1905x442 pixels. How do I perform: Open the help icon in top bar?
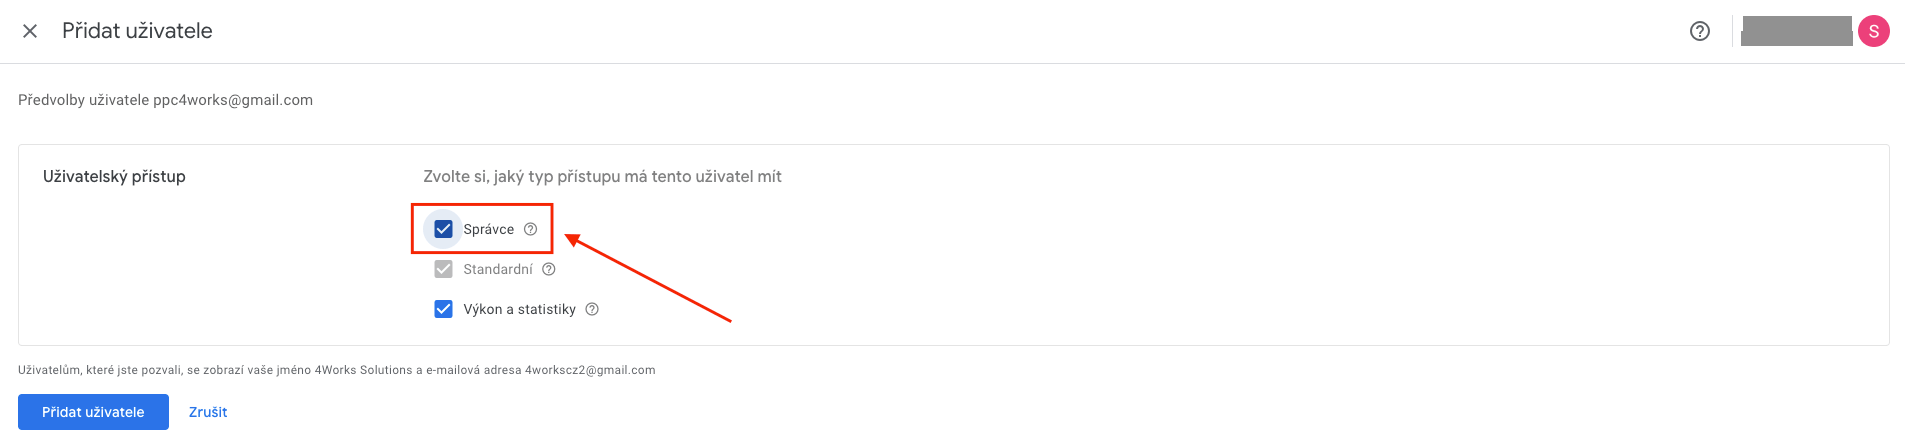point(1700,31)
